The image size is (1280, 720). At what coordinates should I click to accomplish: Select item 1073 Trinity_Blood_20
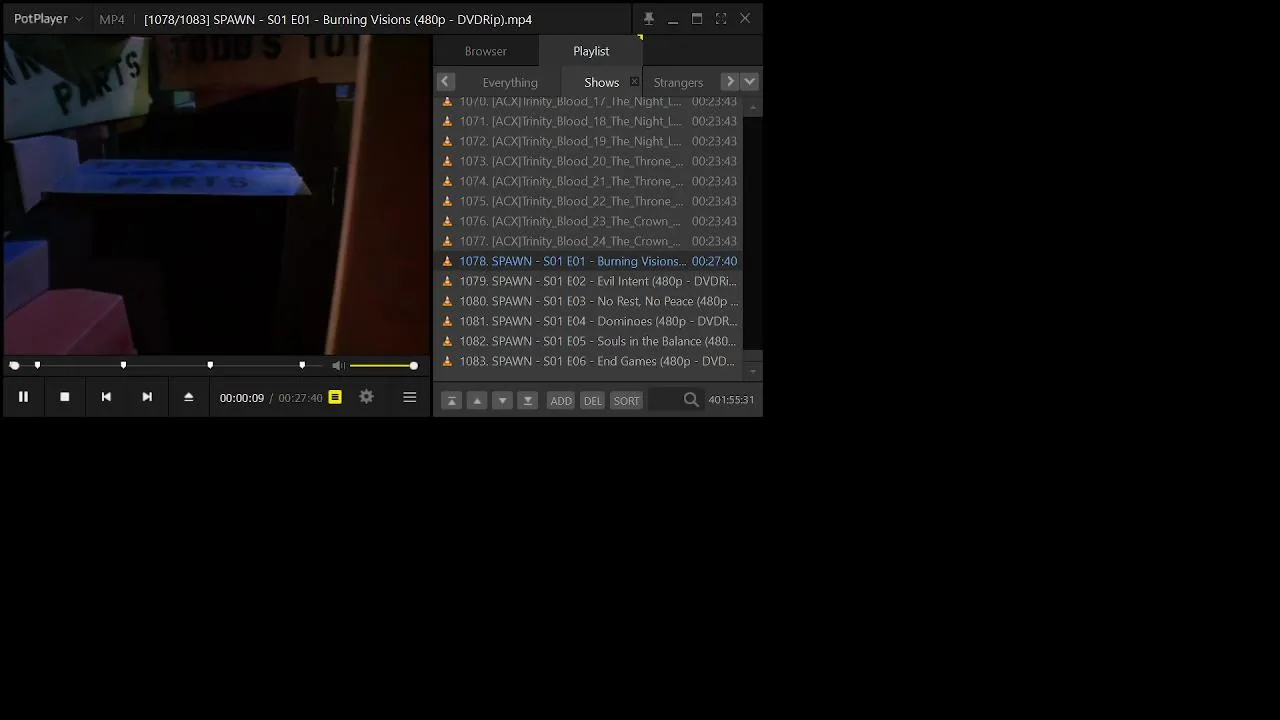point(590,161)
